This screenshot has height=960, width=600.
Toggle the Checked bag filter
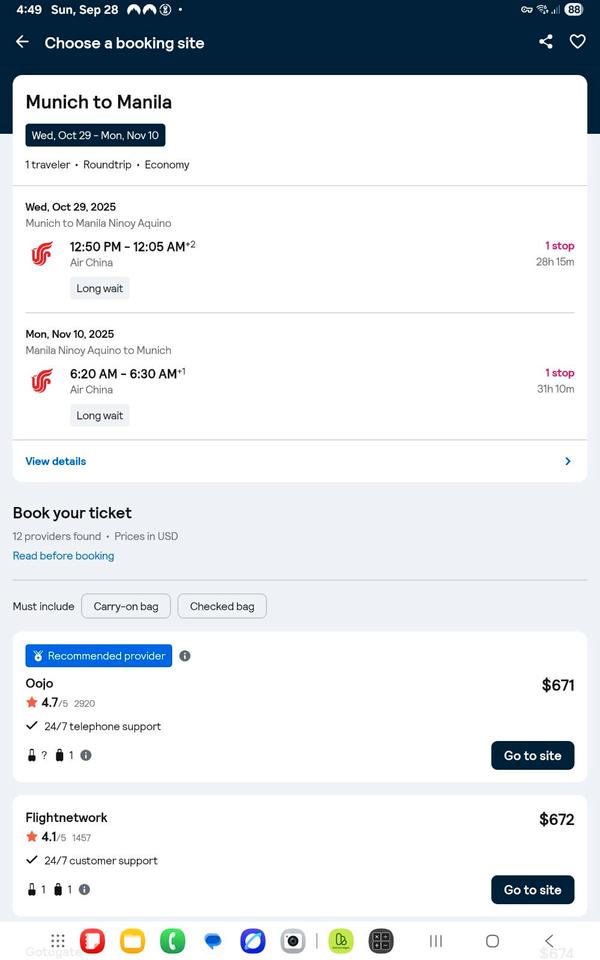point(222,606)
